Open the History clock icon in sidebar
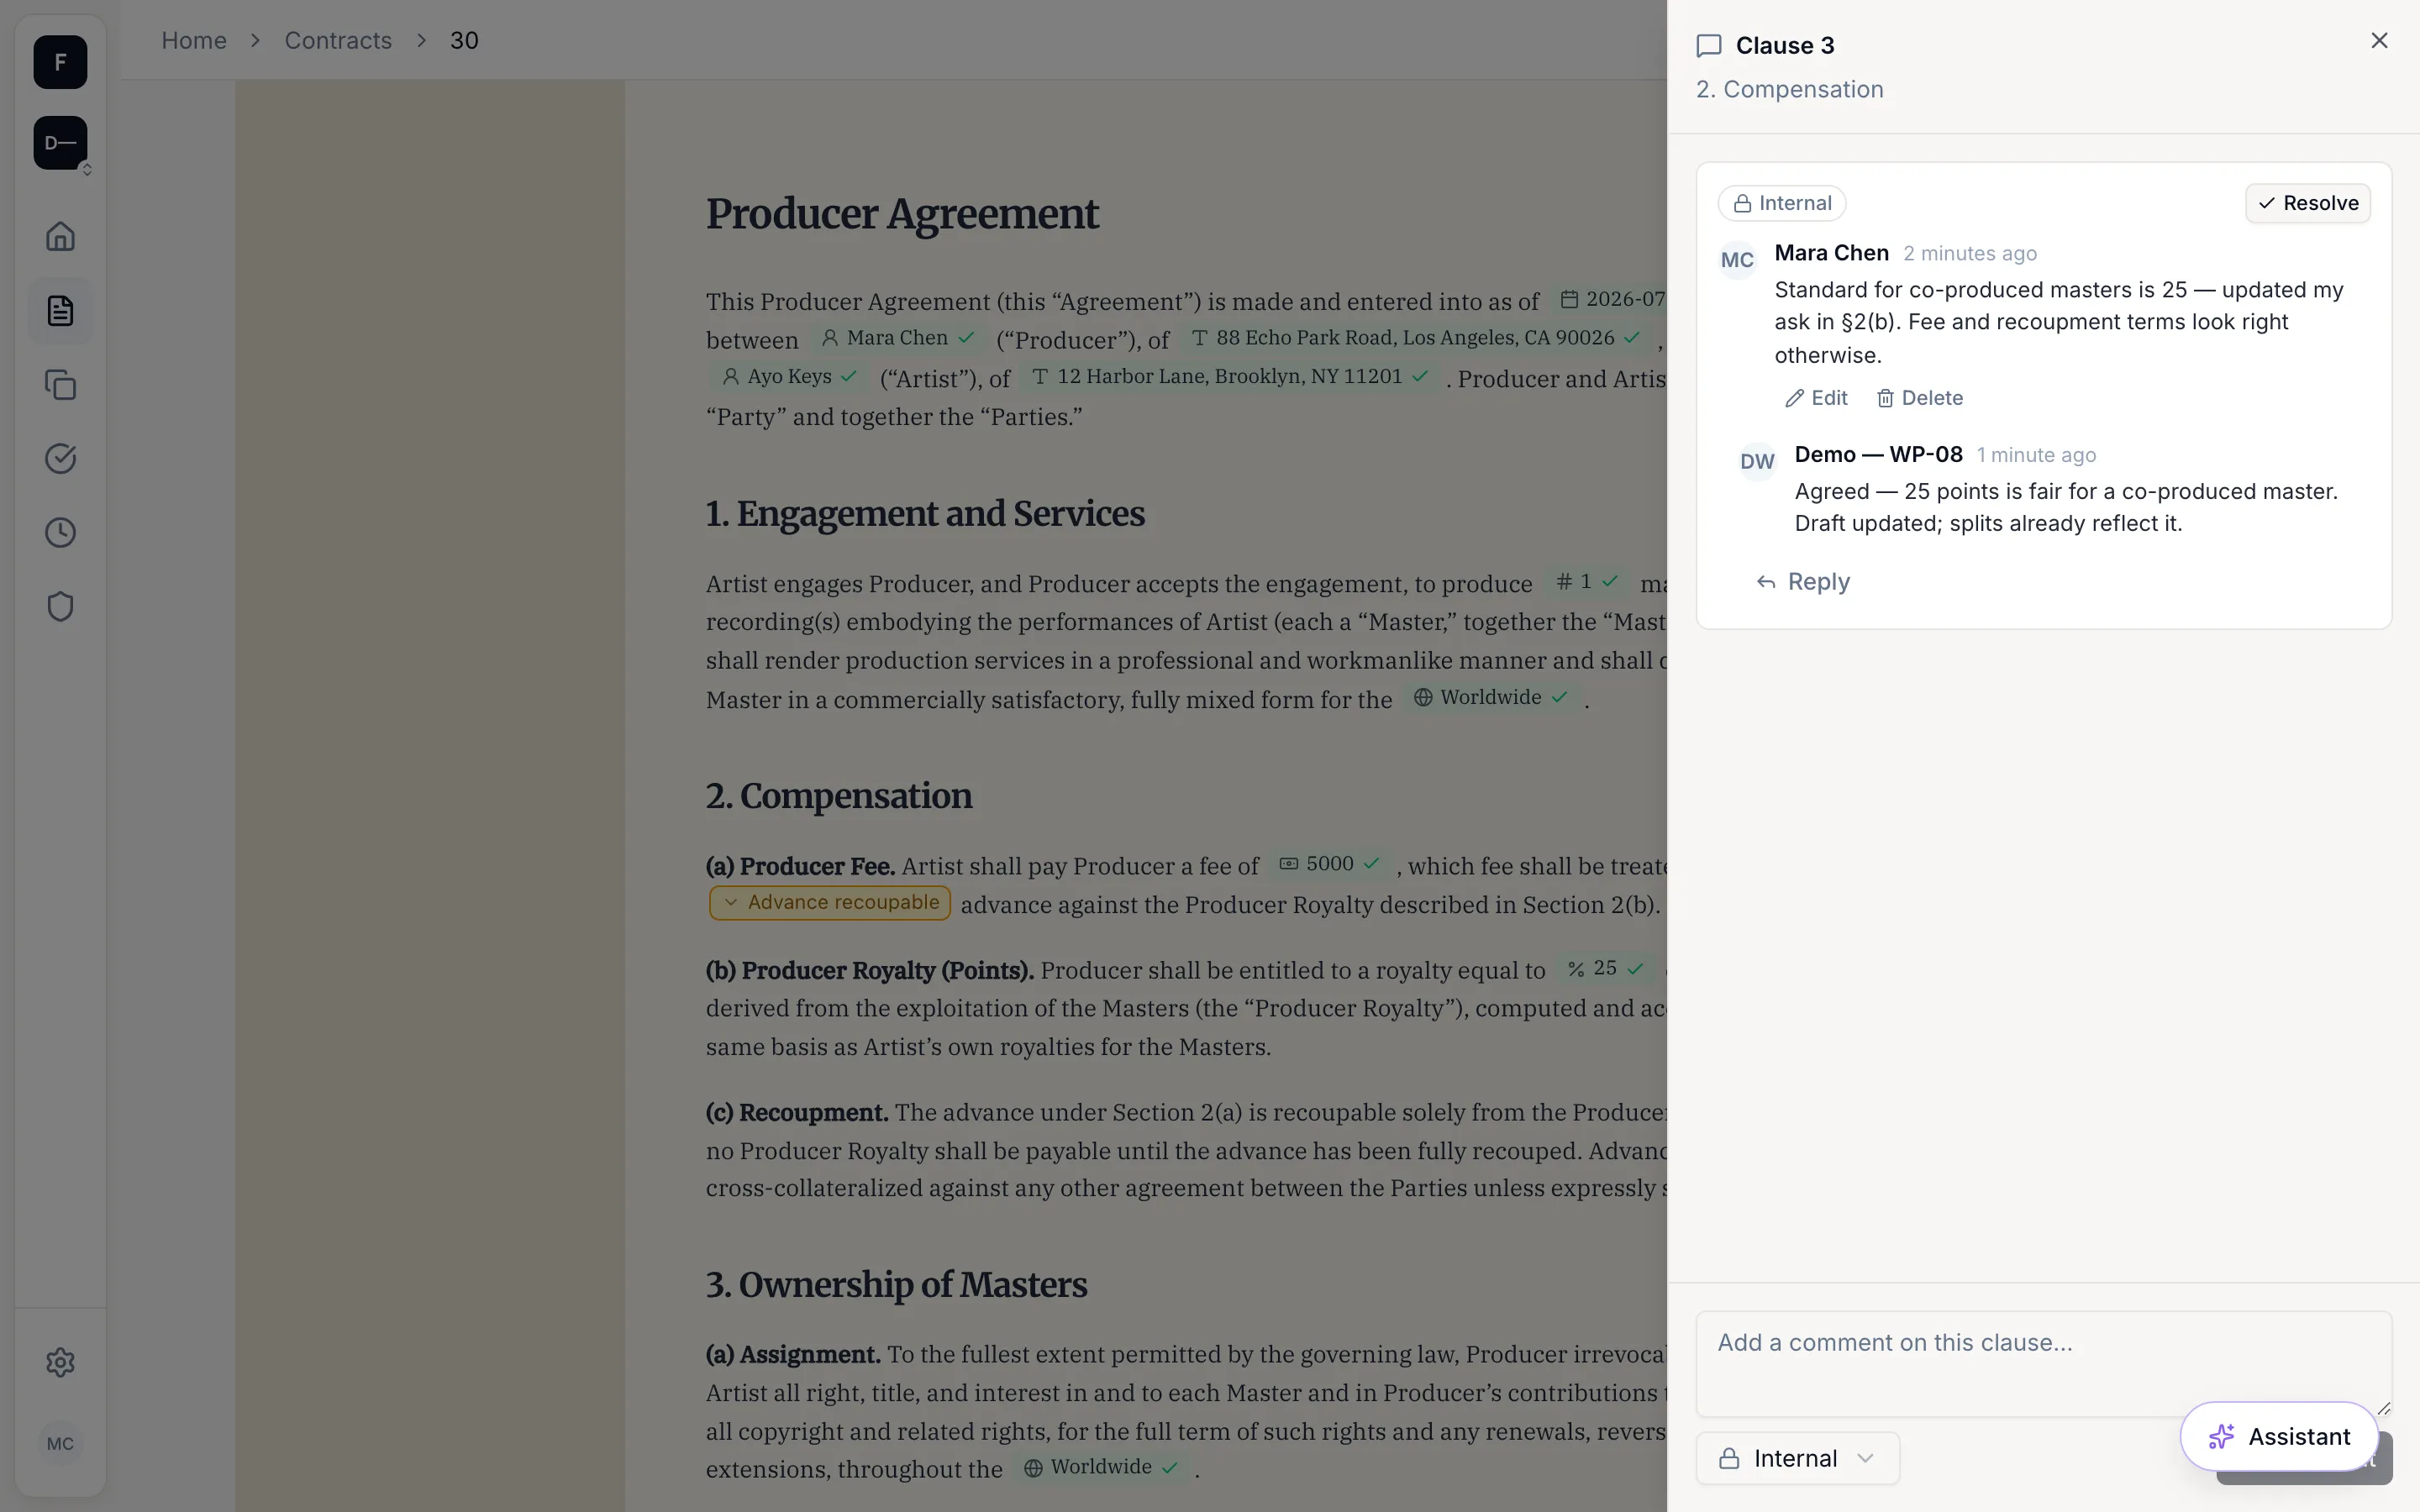2420x1512 pixels. pos(60,533)
